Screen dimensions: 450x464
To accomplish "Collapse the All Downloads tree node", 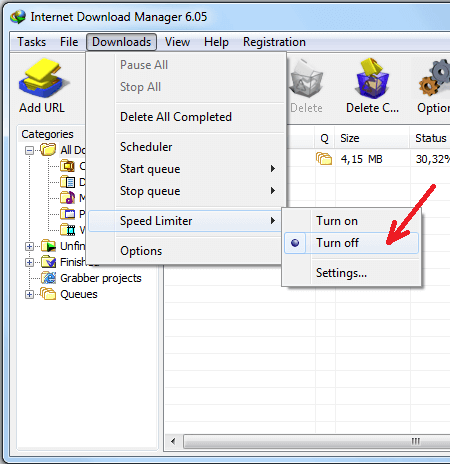I will 29,150.
